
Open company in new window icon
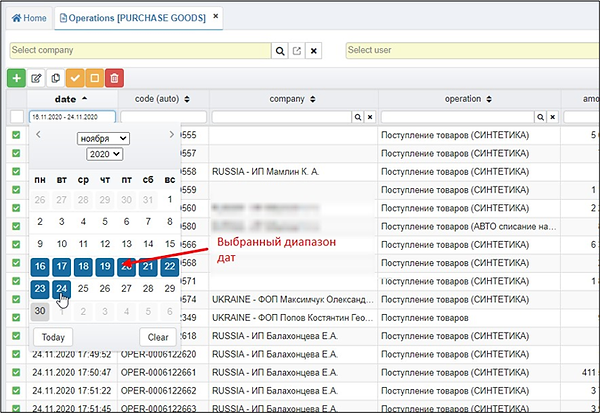[297, 51]
